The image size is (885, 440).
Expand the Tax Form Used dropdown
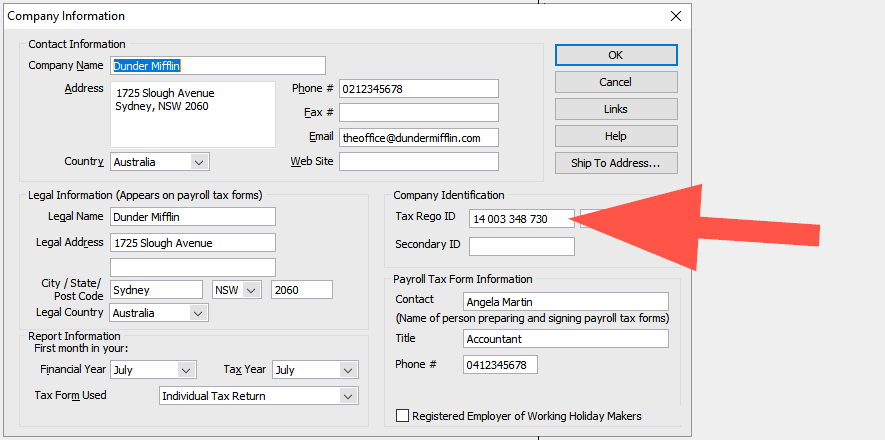pyautogui.click(x=259, y=396)
